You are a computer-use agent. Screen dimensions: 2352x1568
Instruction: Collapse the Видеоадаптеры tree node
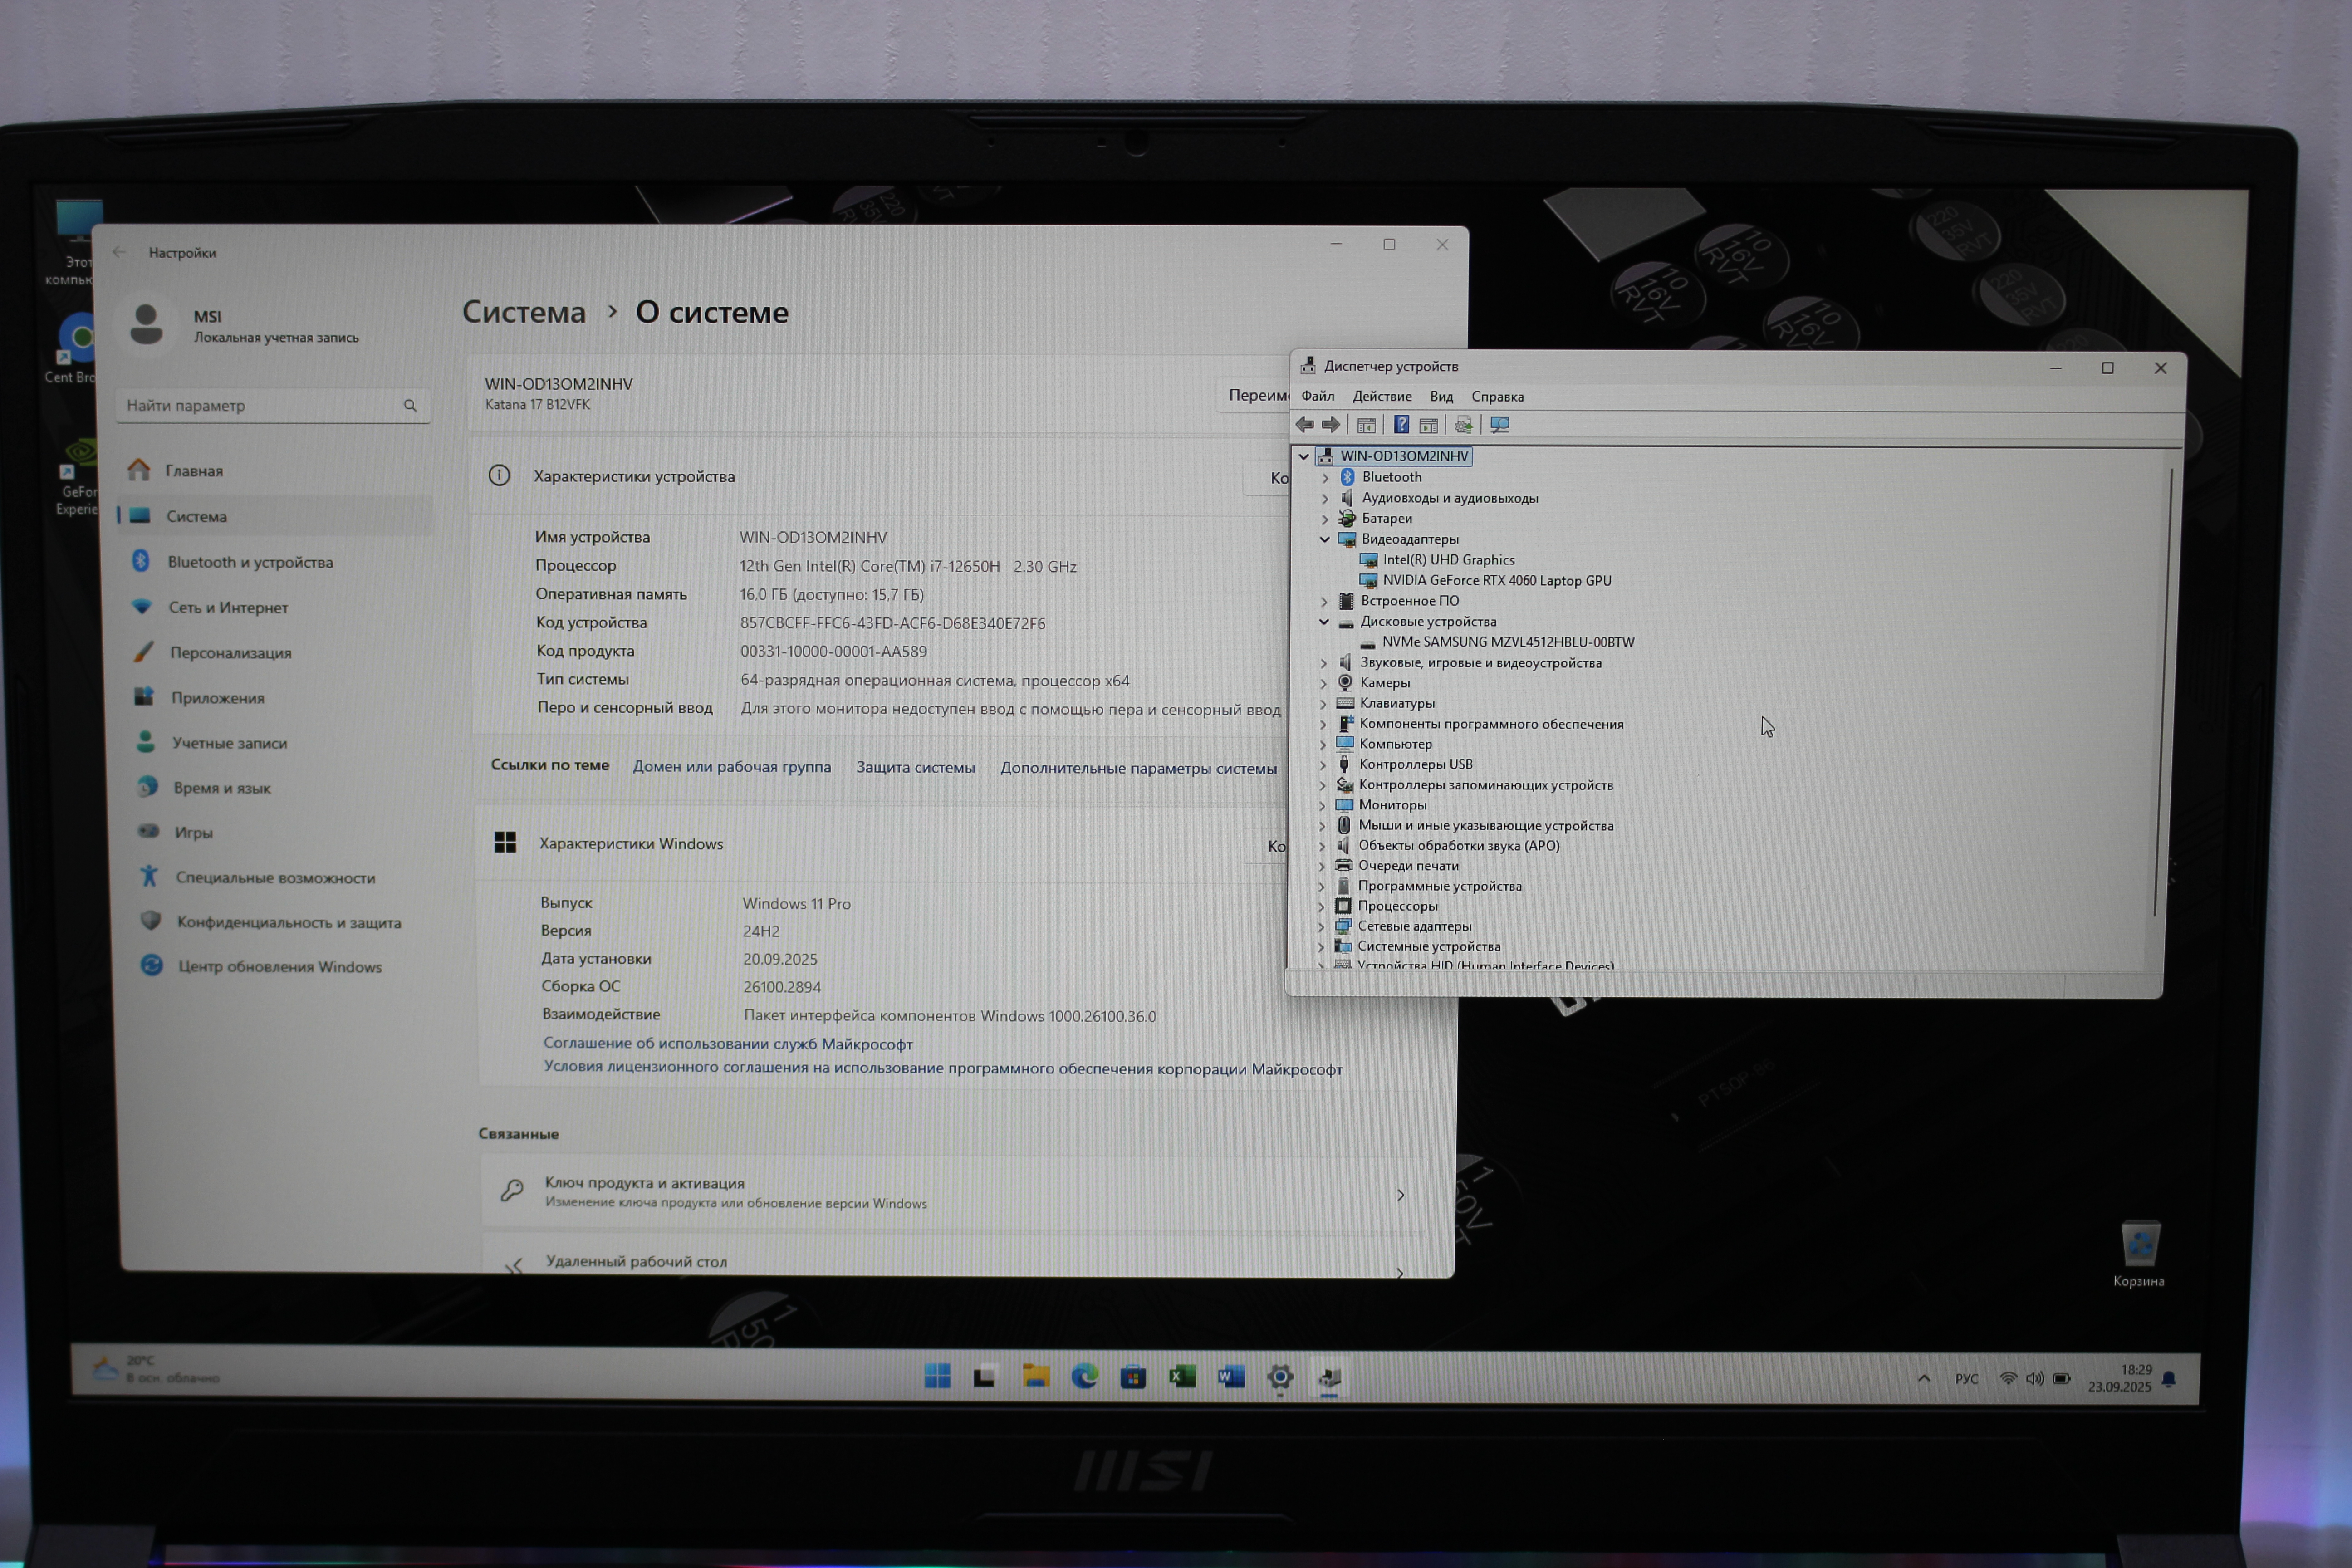[x=1325, y=540]
